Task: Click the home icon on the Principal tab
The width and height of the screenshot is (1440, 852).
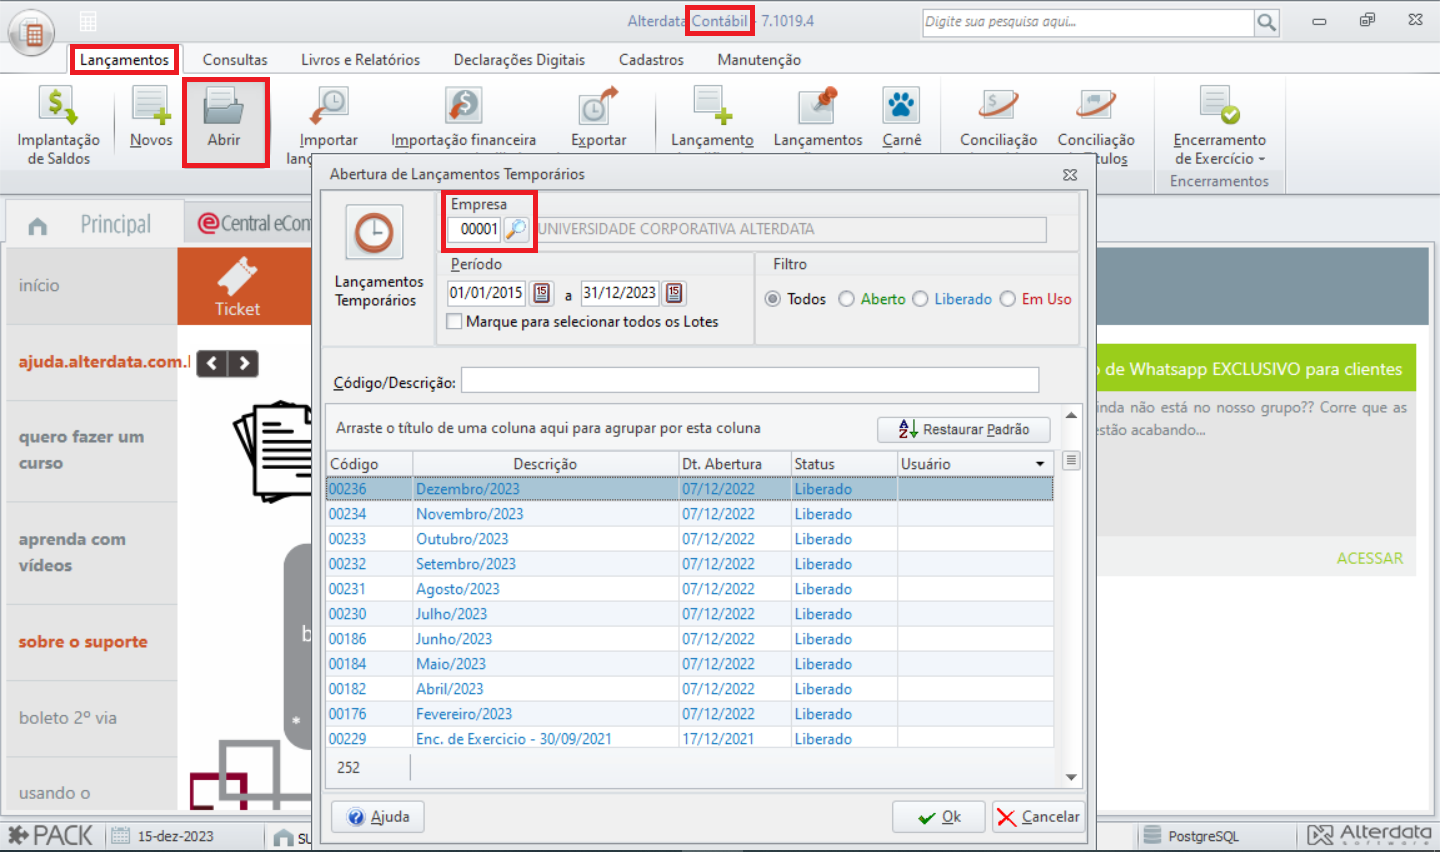Action: [38, 226]
